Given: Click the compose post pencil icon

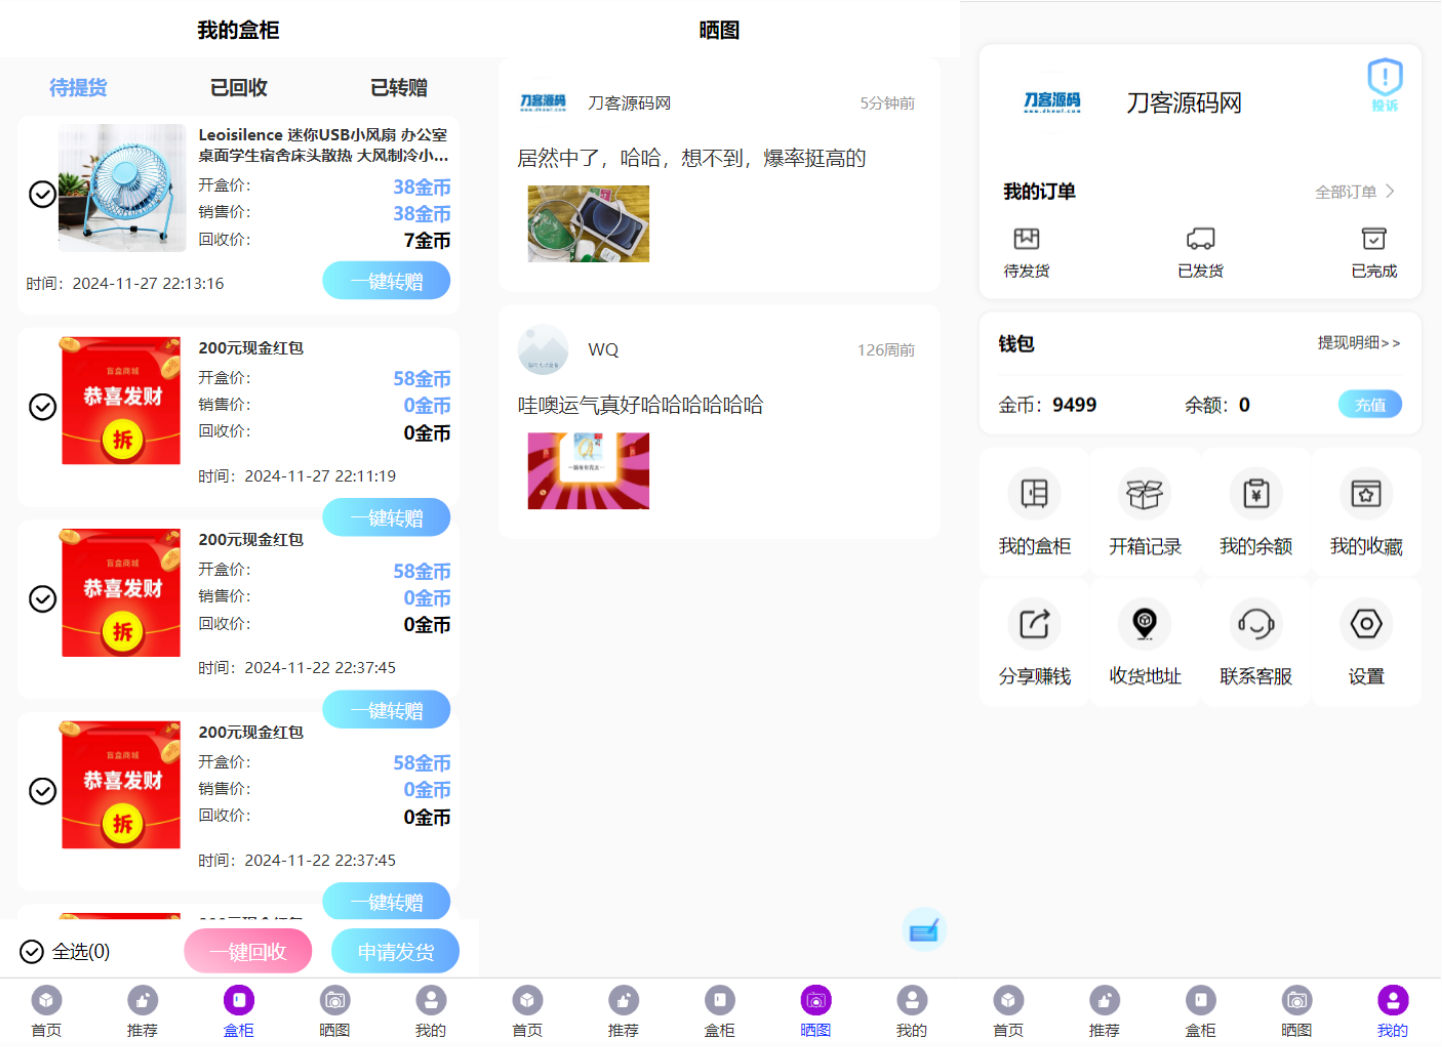Looking at the screenshot, I should pos(922,929).
